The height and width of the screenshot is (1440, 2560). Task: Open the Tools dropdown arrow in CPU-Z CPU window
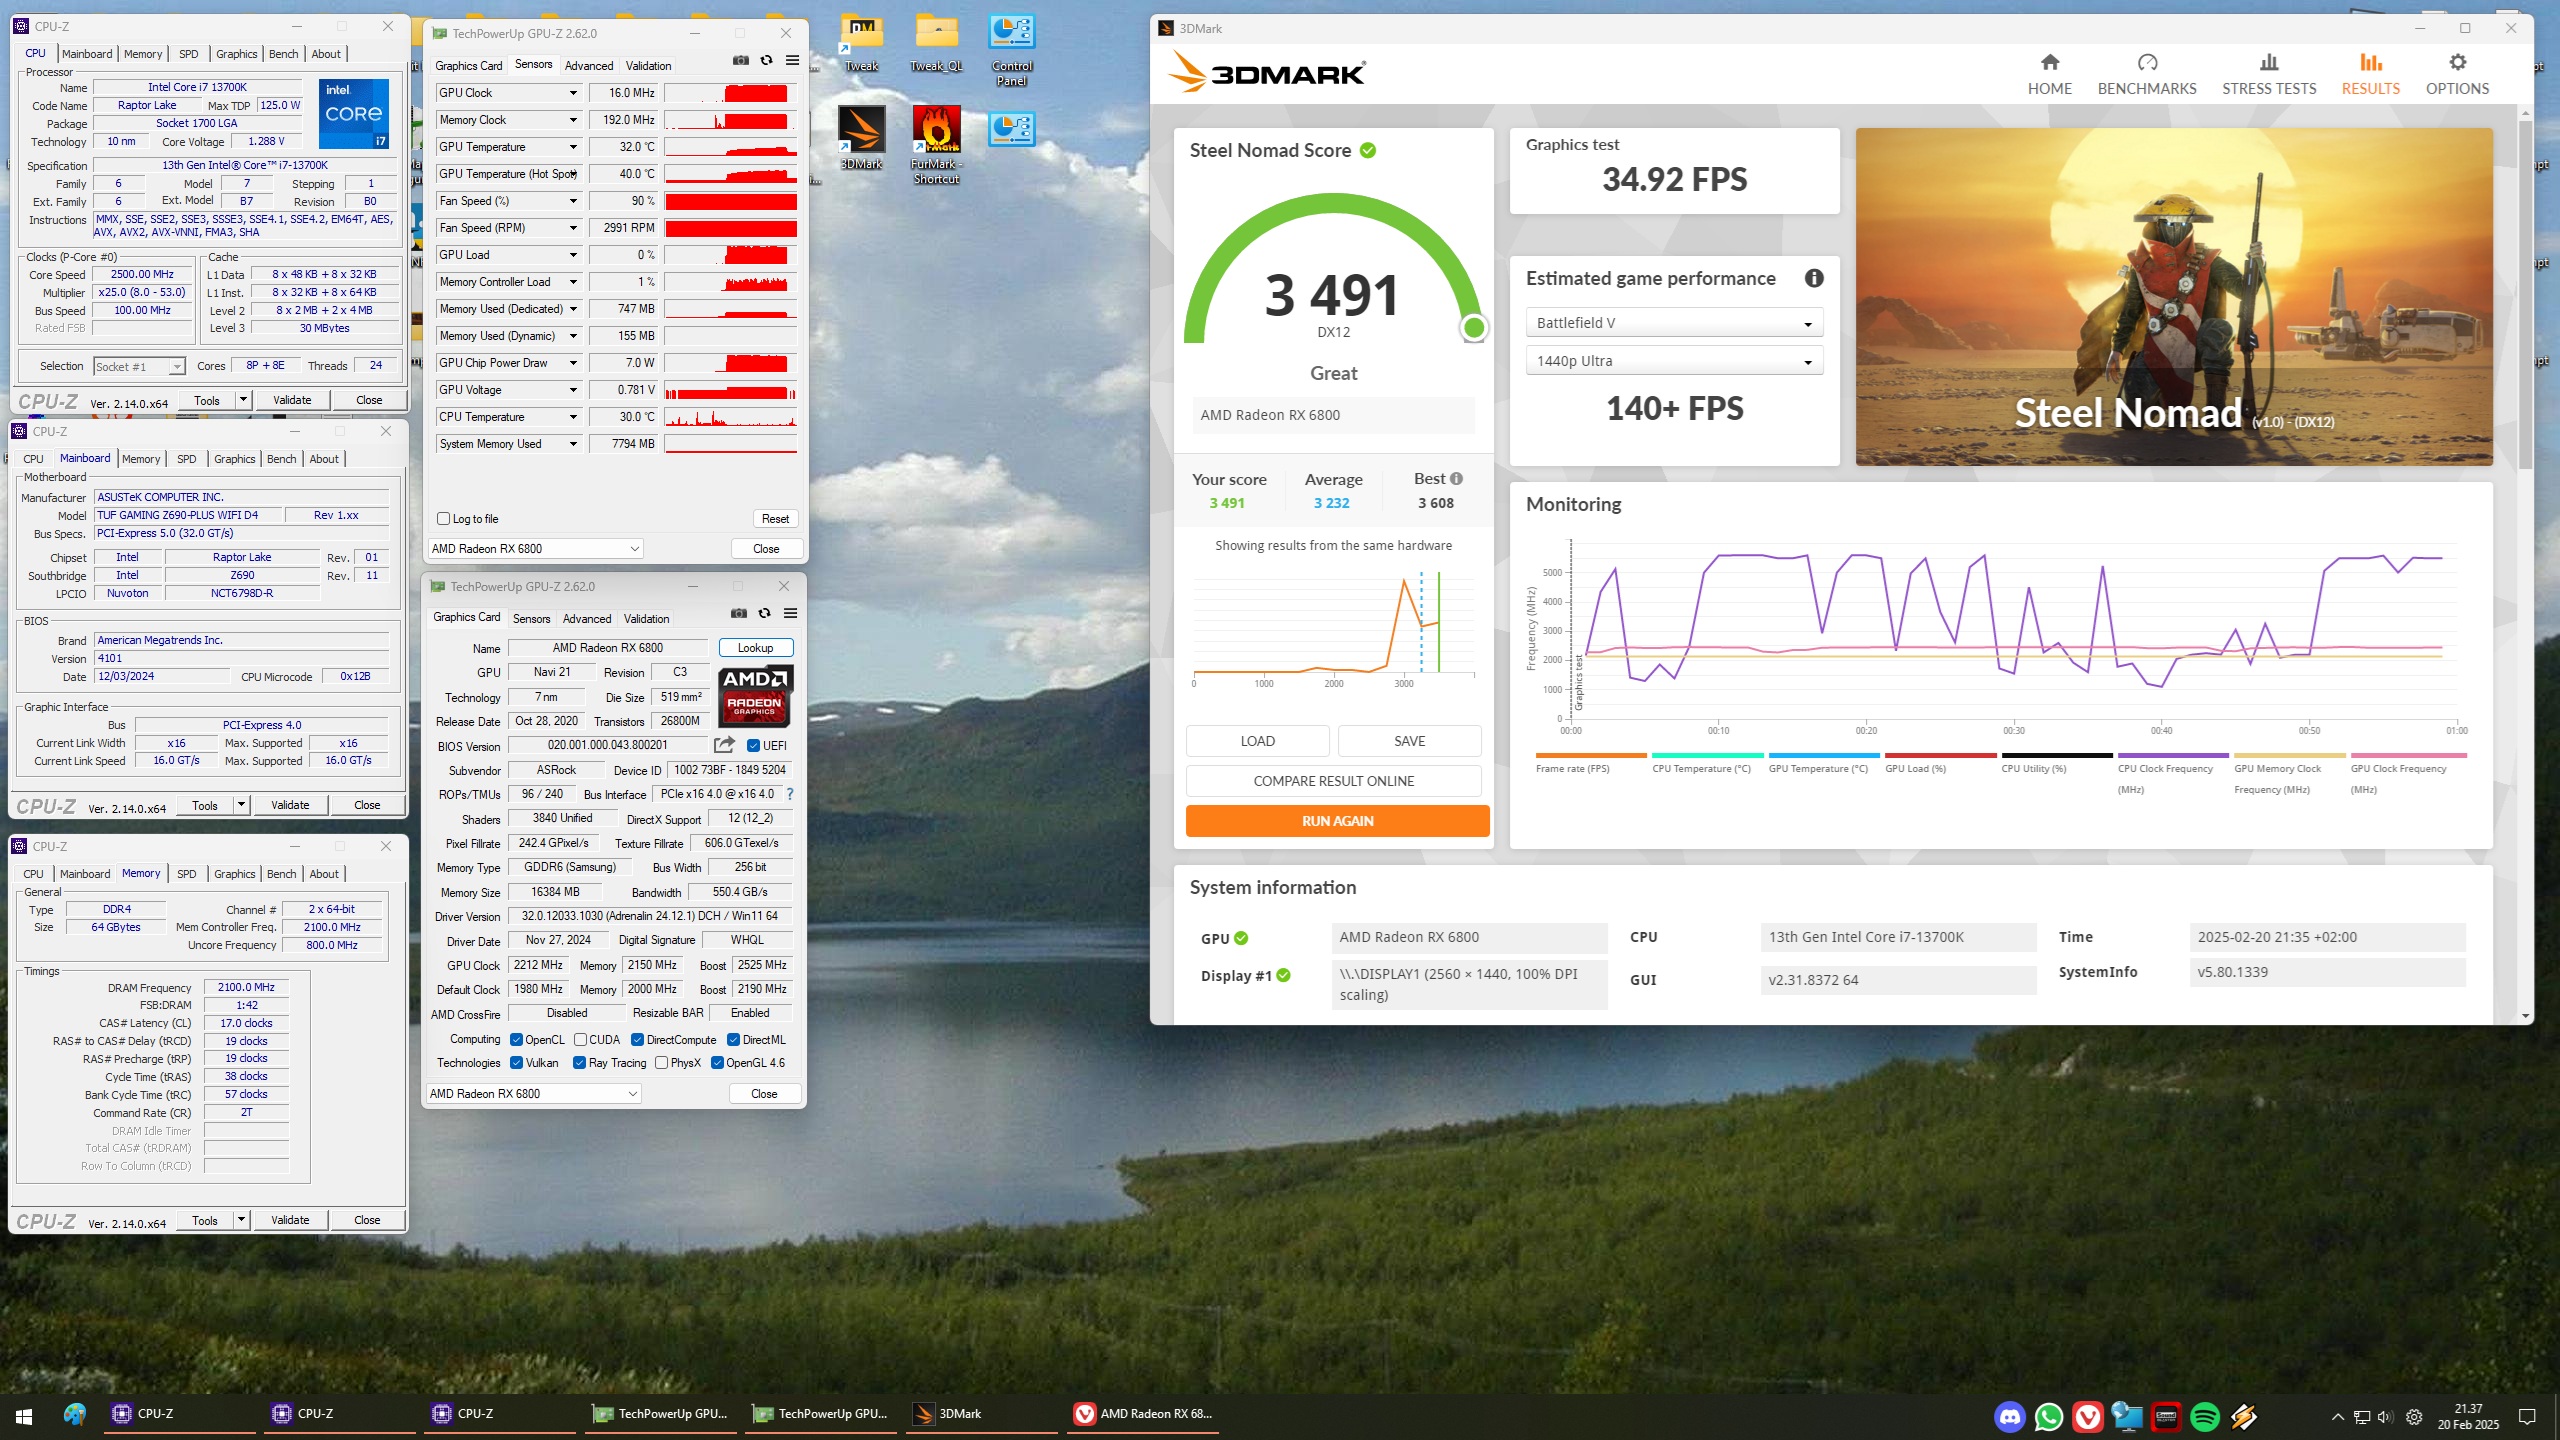[x=243, y=400]
